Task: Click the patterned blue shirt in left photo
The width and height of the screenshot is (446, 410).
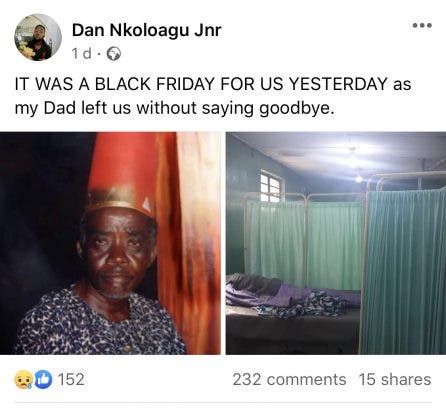Action: click(x=100, y=325)
